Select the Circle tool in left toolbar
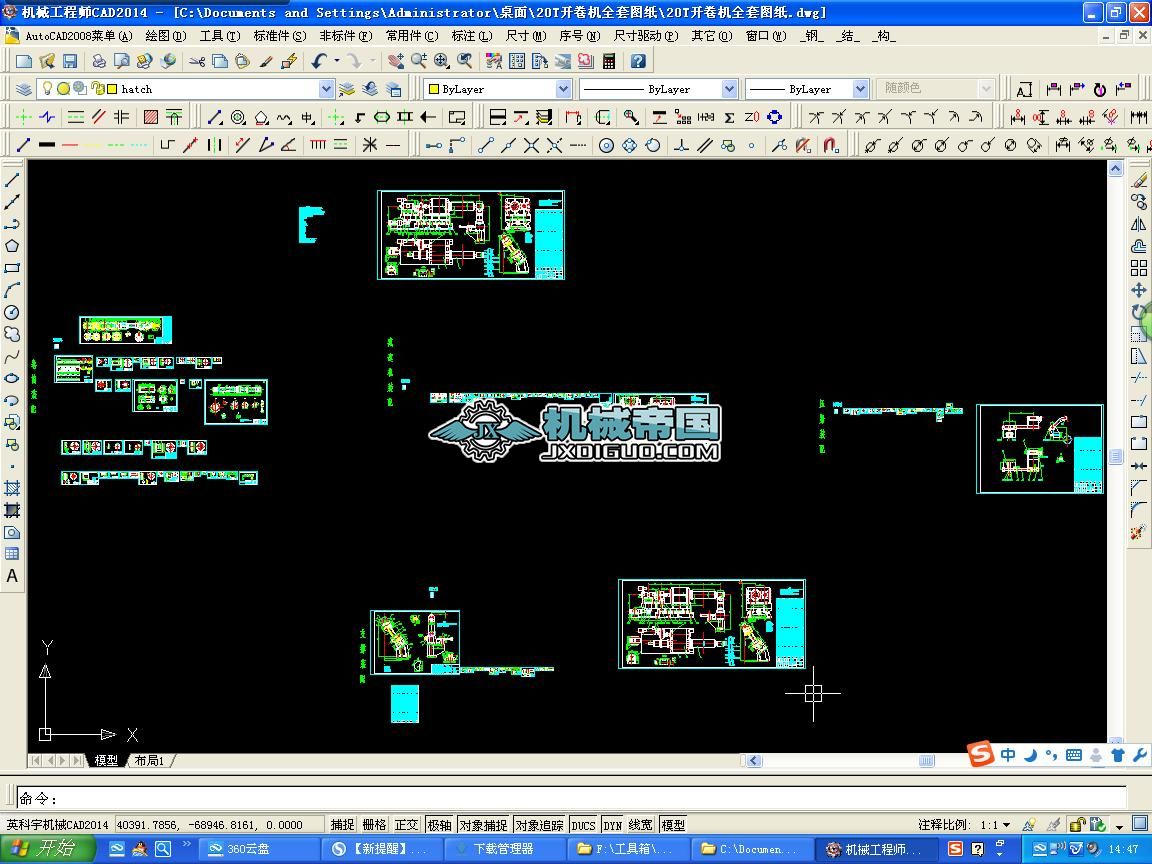The image size is (1152, 864). tap(12, 312)
